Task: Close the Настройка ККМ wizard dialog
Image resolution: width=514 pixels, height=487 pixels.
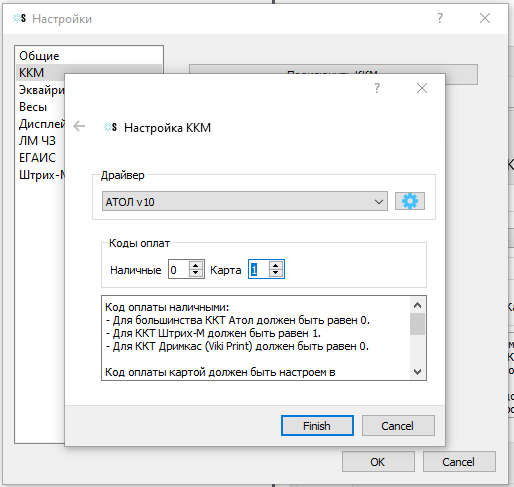Action: [422, 88]
